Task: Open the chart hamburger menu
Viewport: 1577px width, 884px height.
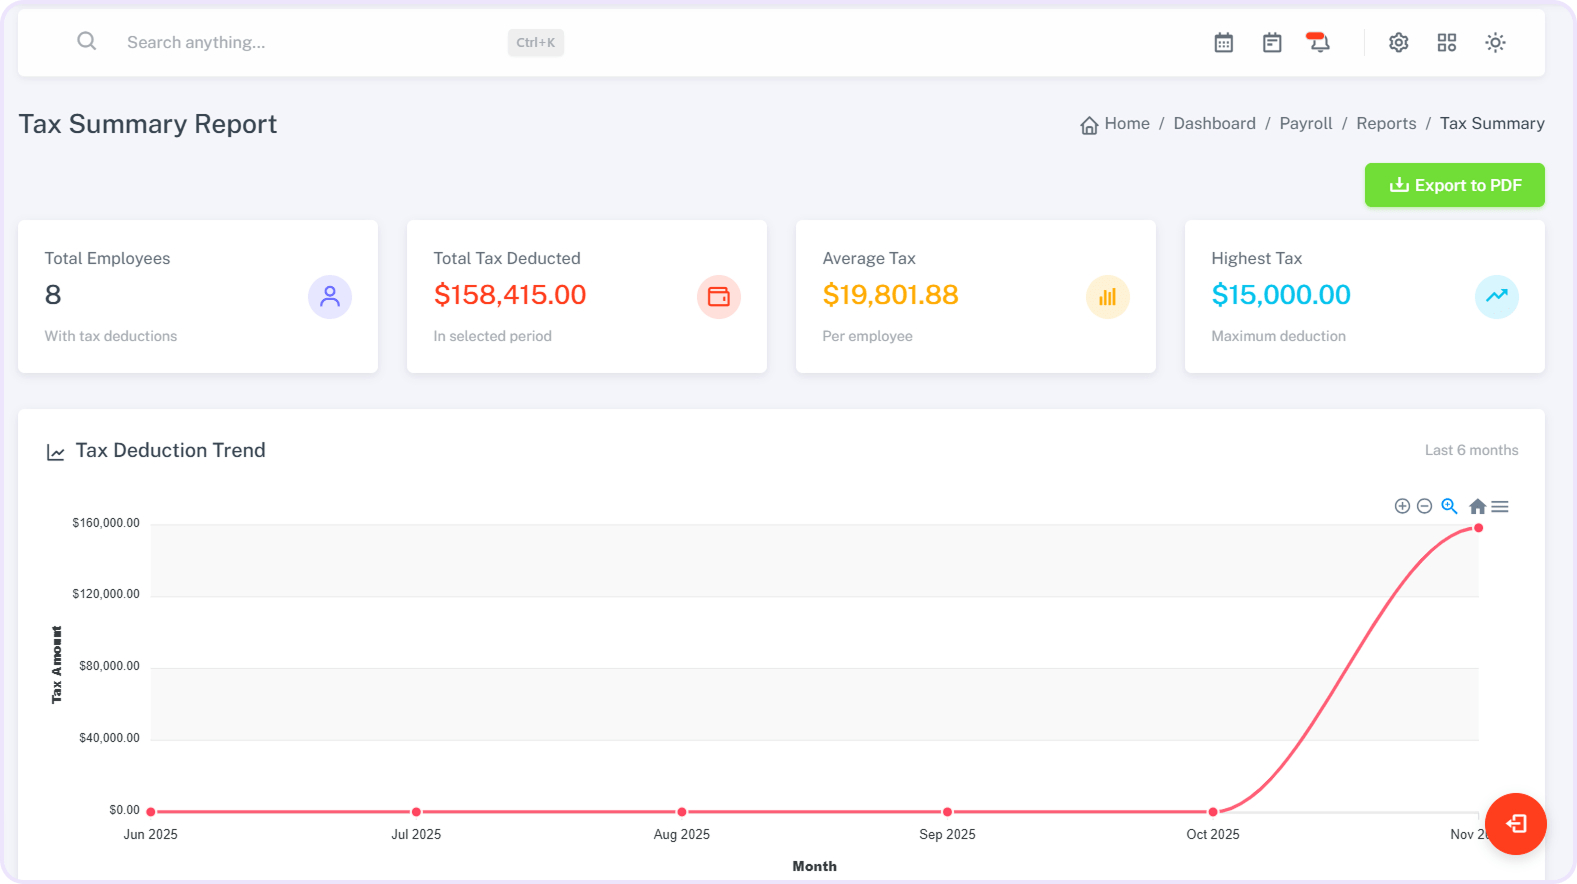Action: [x=1500, y=506]
